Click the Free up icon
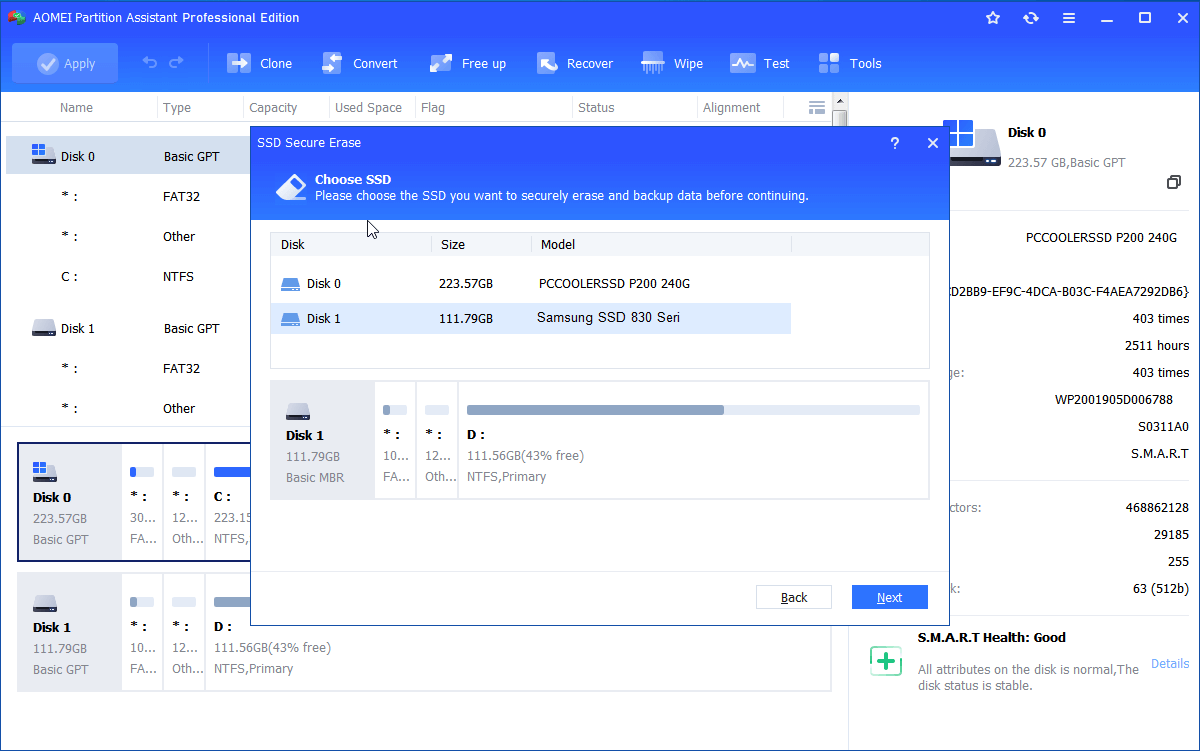Image resolution: width=1200 pixels, height=751 pixels. (441, 63)
